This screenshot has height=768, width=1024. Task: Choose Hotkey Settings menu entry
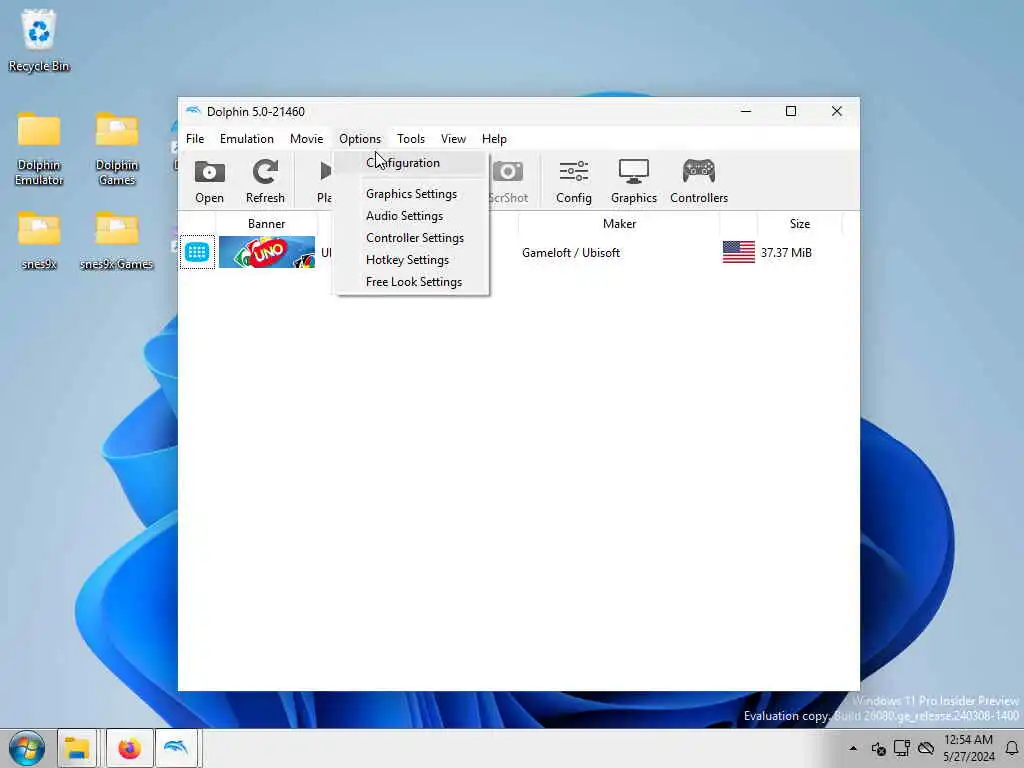point(411,260)
